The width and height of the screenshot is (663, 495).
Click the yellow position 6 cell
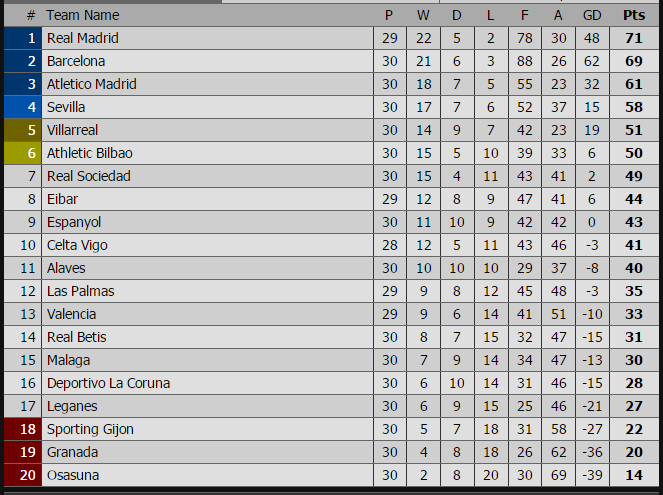coord(22,153)
